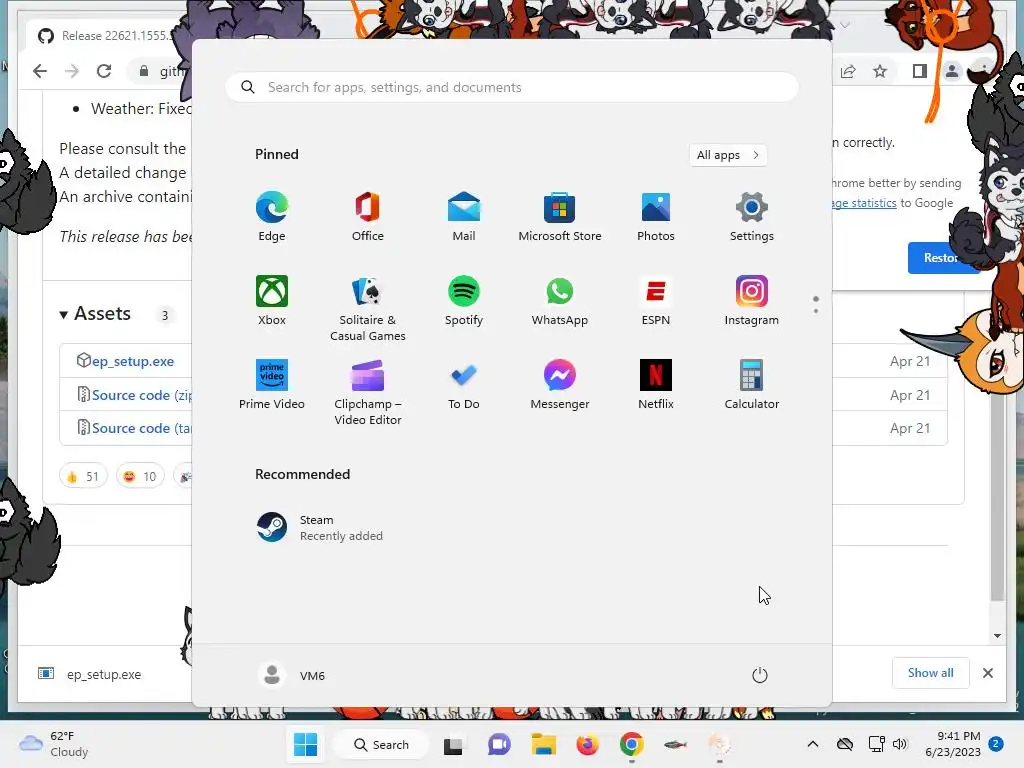Open Clipchamp Video Editor
The height and width of the screenshot is (768, 1024).
point(368,392)
